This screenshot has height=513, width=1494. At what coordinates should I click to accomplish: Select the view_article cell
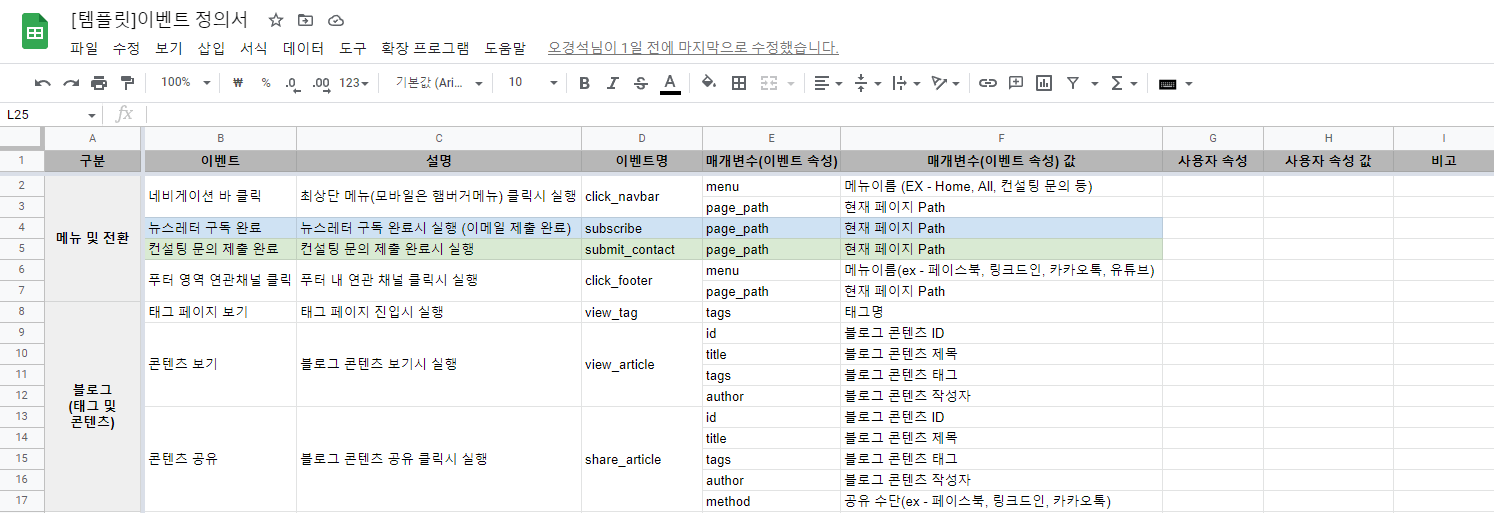[642, 364]
